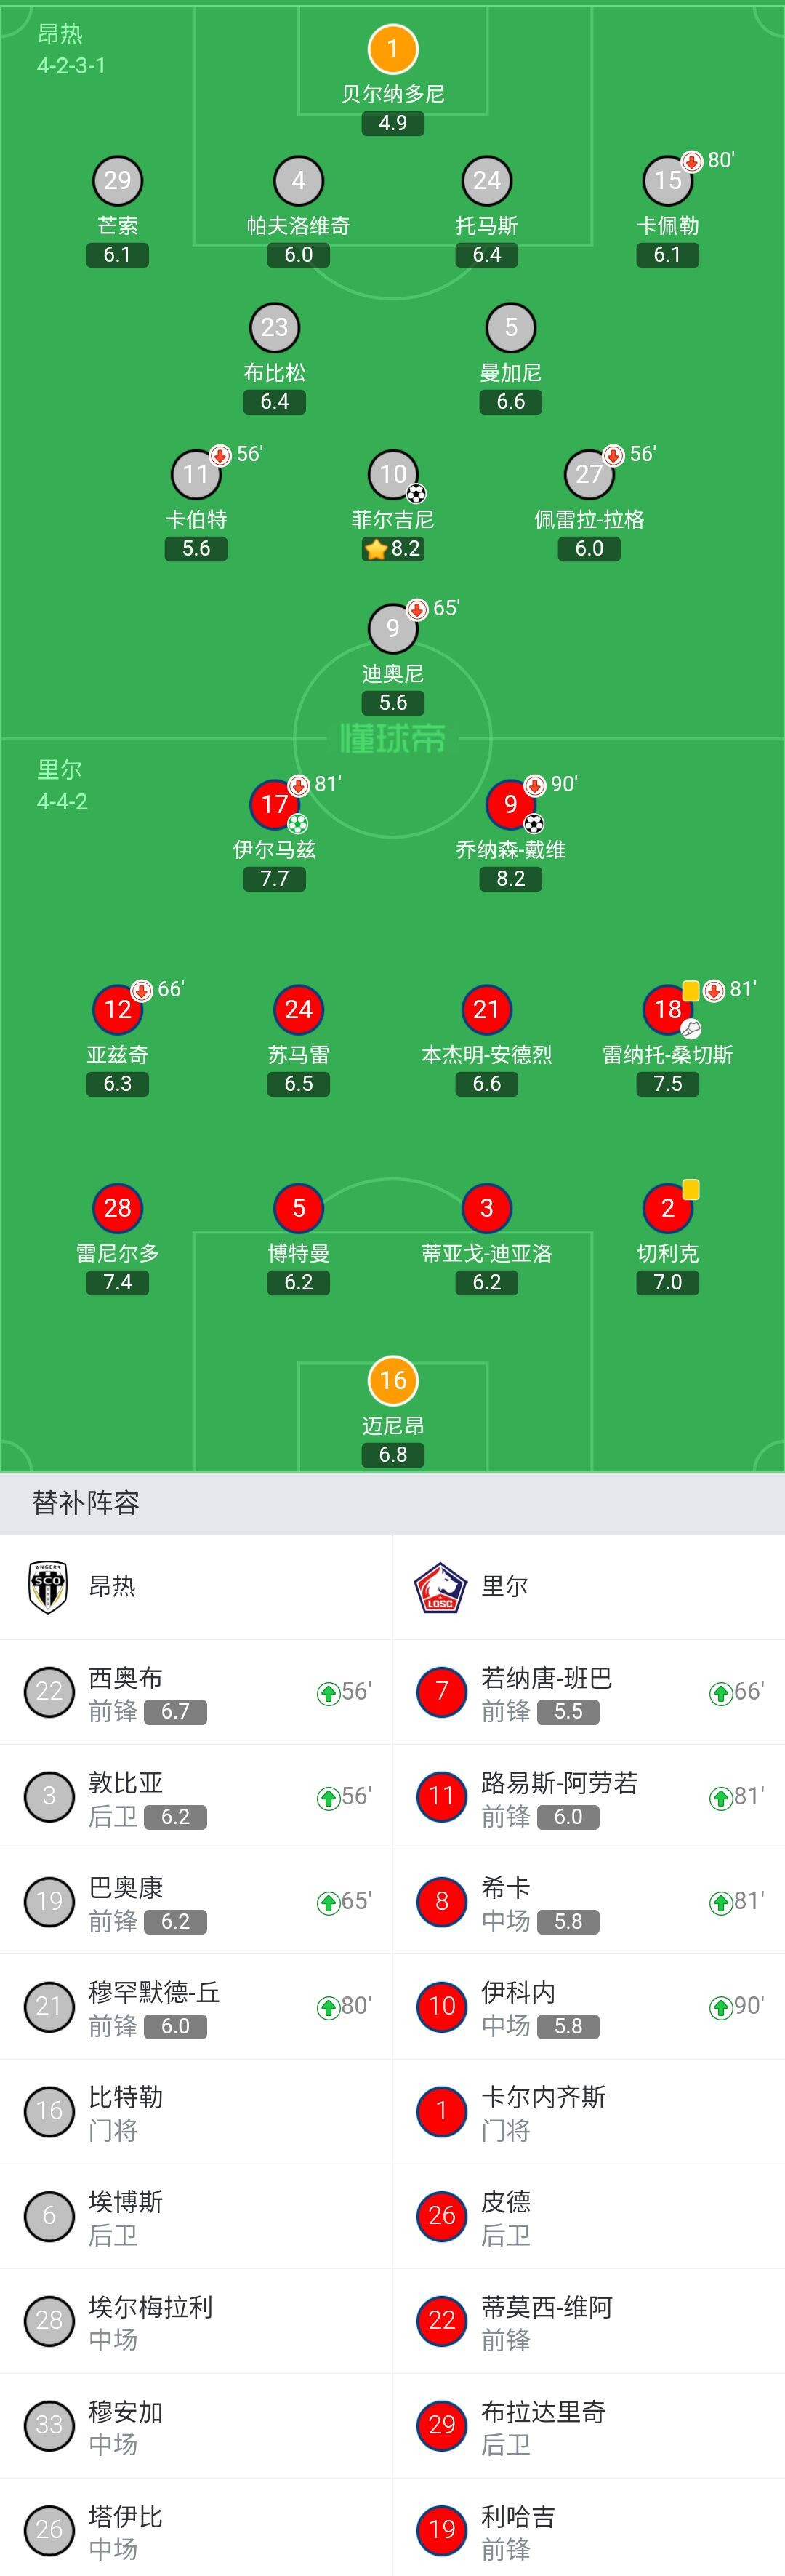Tap 雷尼尔多 number 28 defender icon

(x=117, y=1208)
